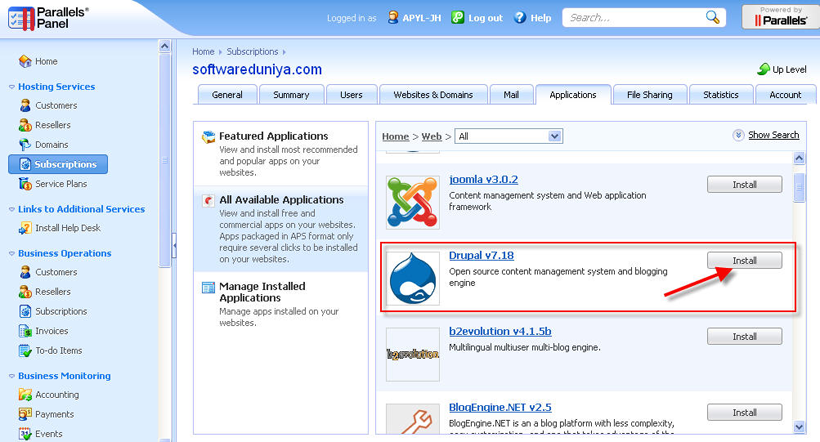Collapse the Business Monitoring section
This screenshot has height=442, width=820.
(12, 376)
